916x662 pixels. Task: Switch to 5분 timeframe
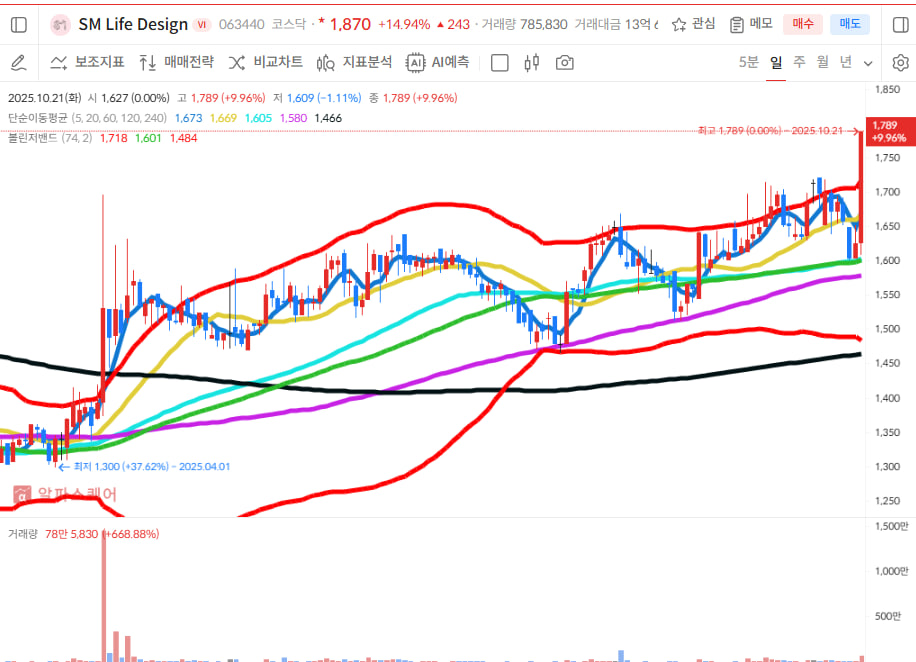pos(748,63)
